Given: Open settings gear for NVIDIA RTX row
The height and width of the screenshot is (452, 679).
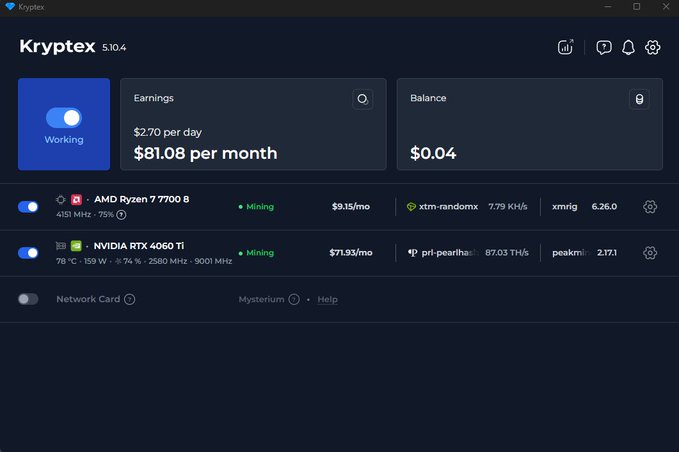Looking at the screenshot, I should [x=650, y=252].
